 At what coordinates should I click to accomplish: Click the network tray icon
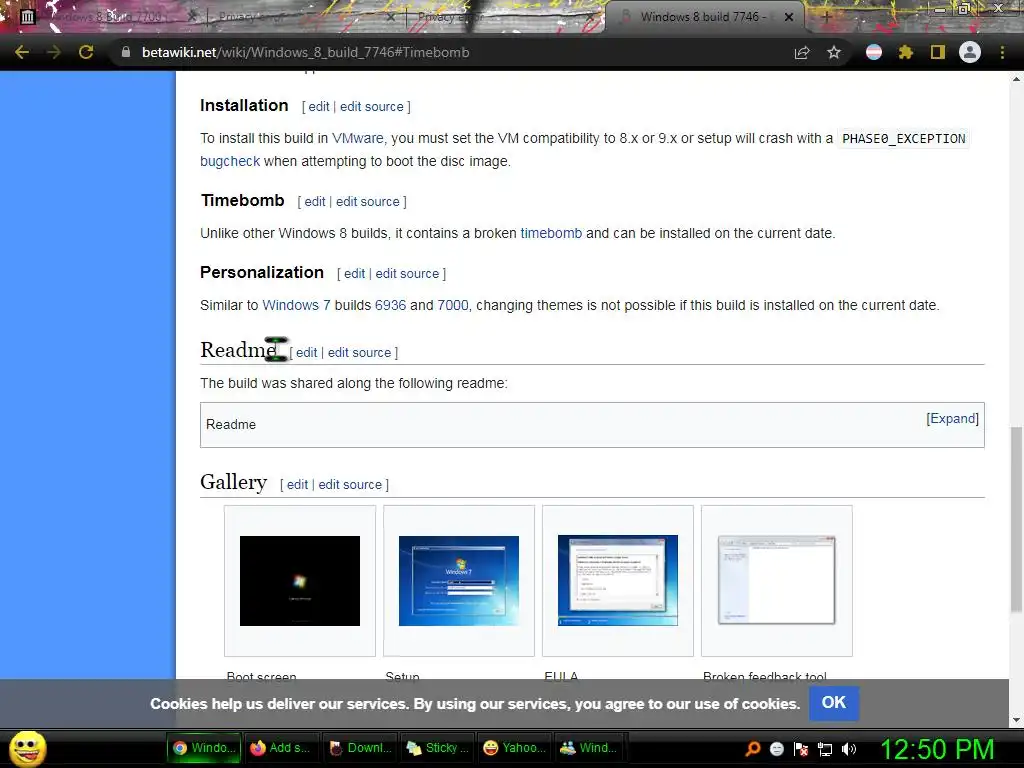click(x=825, y=750)
